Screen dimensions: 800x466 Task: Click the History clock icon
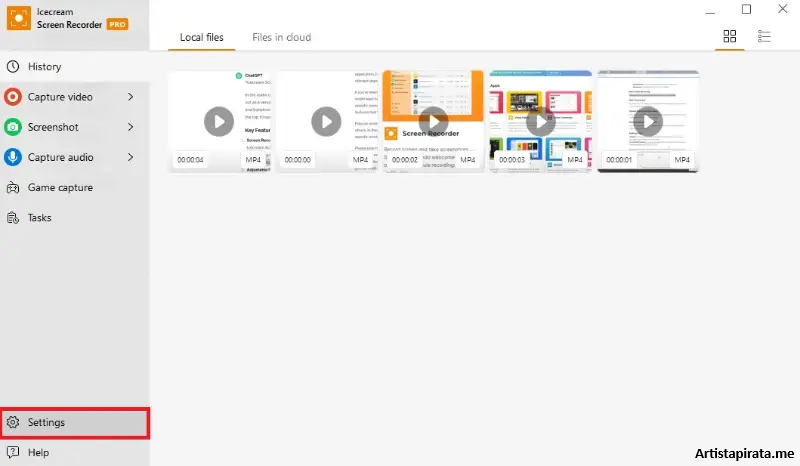[13, 66]
